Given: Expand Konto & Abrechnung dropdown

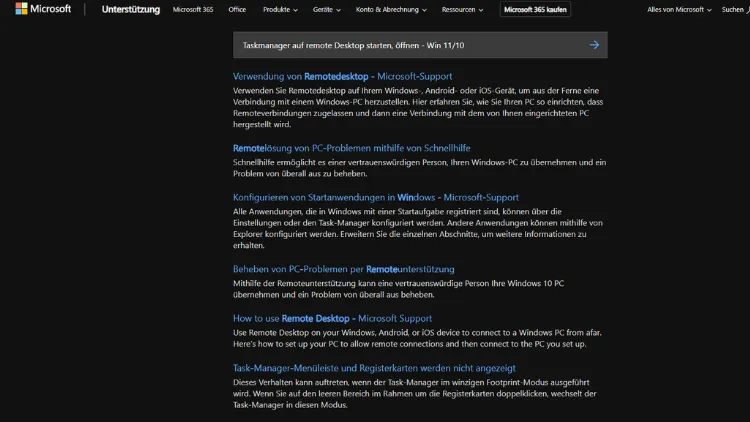Looking at the screenshot, I should tap(391, 9).
